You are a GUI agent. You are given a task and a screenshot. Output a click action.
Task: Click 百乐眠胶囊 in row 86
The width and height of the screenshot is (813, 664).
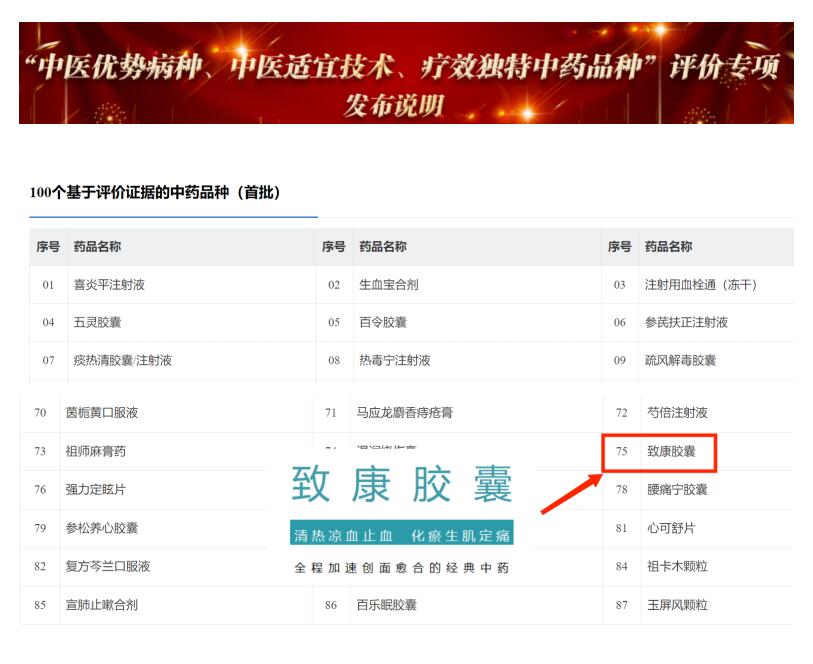point(386,605)
